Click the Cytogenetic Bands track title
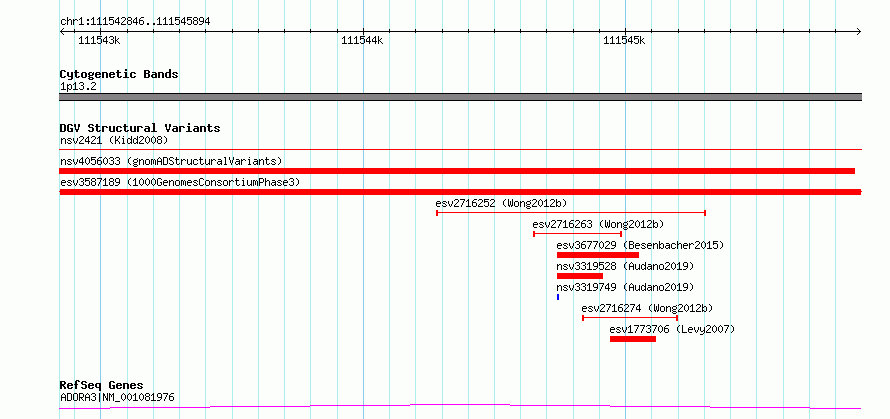The width and height of the screenshot is (890, 419). click(x=119, y=74)
